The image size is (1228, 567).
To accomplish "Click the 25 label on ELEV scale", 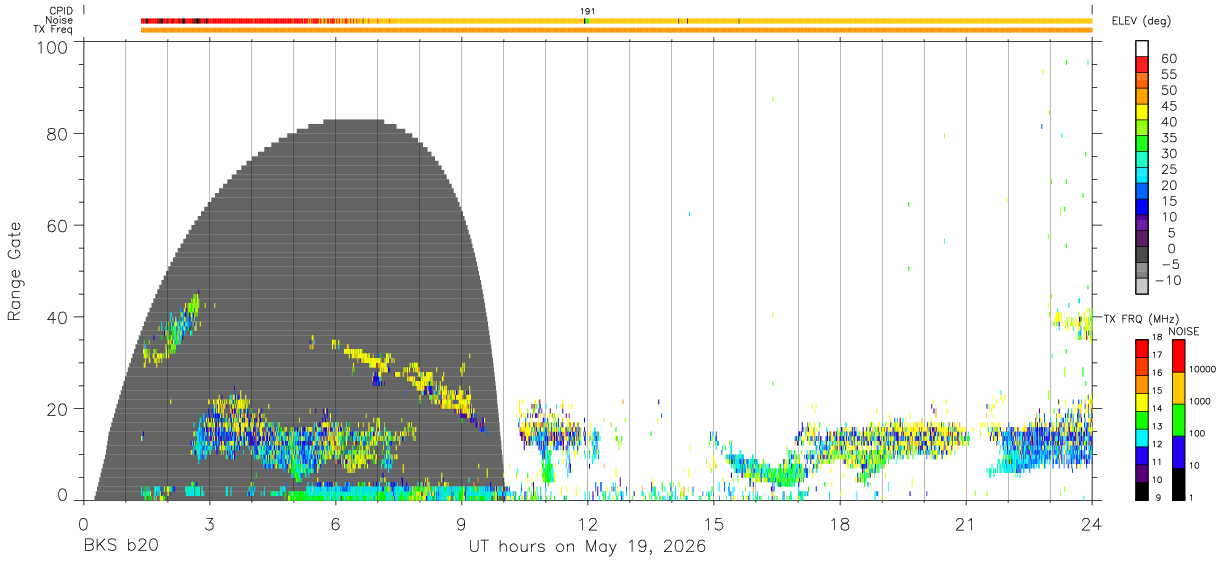I will tap(1167, 170).
